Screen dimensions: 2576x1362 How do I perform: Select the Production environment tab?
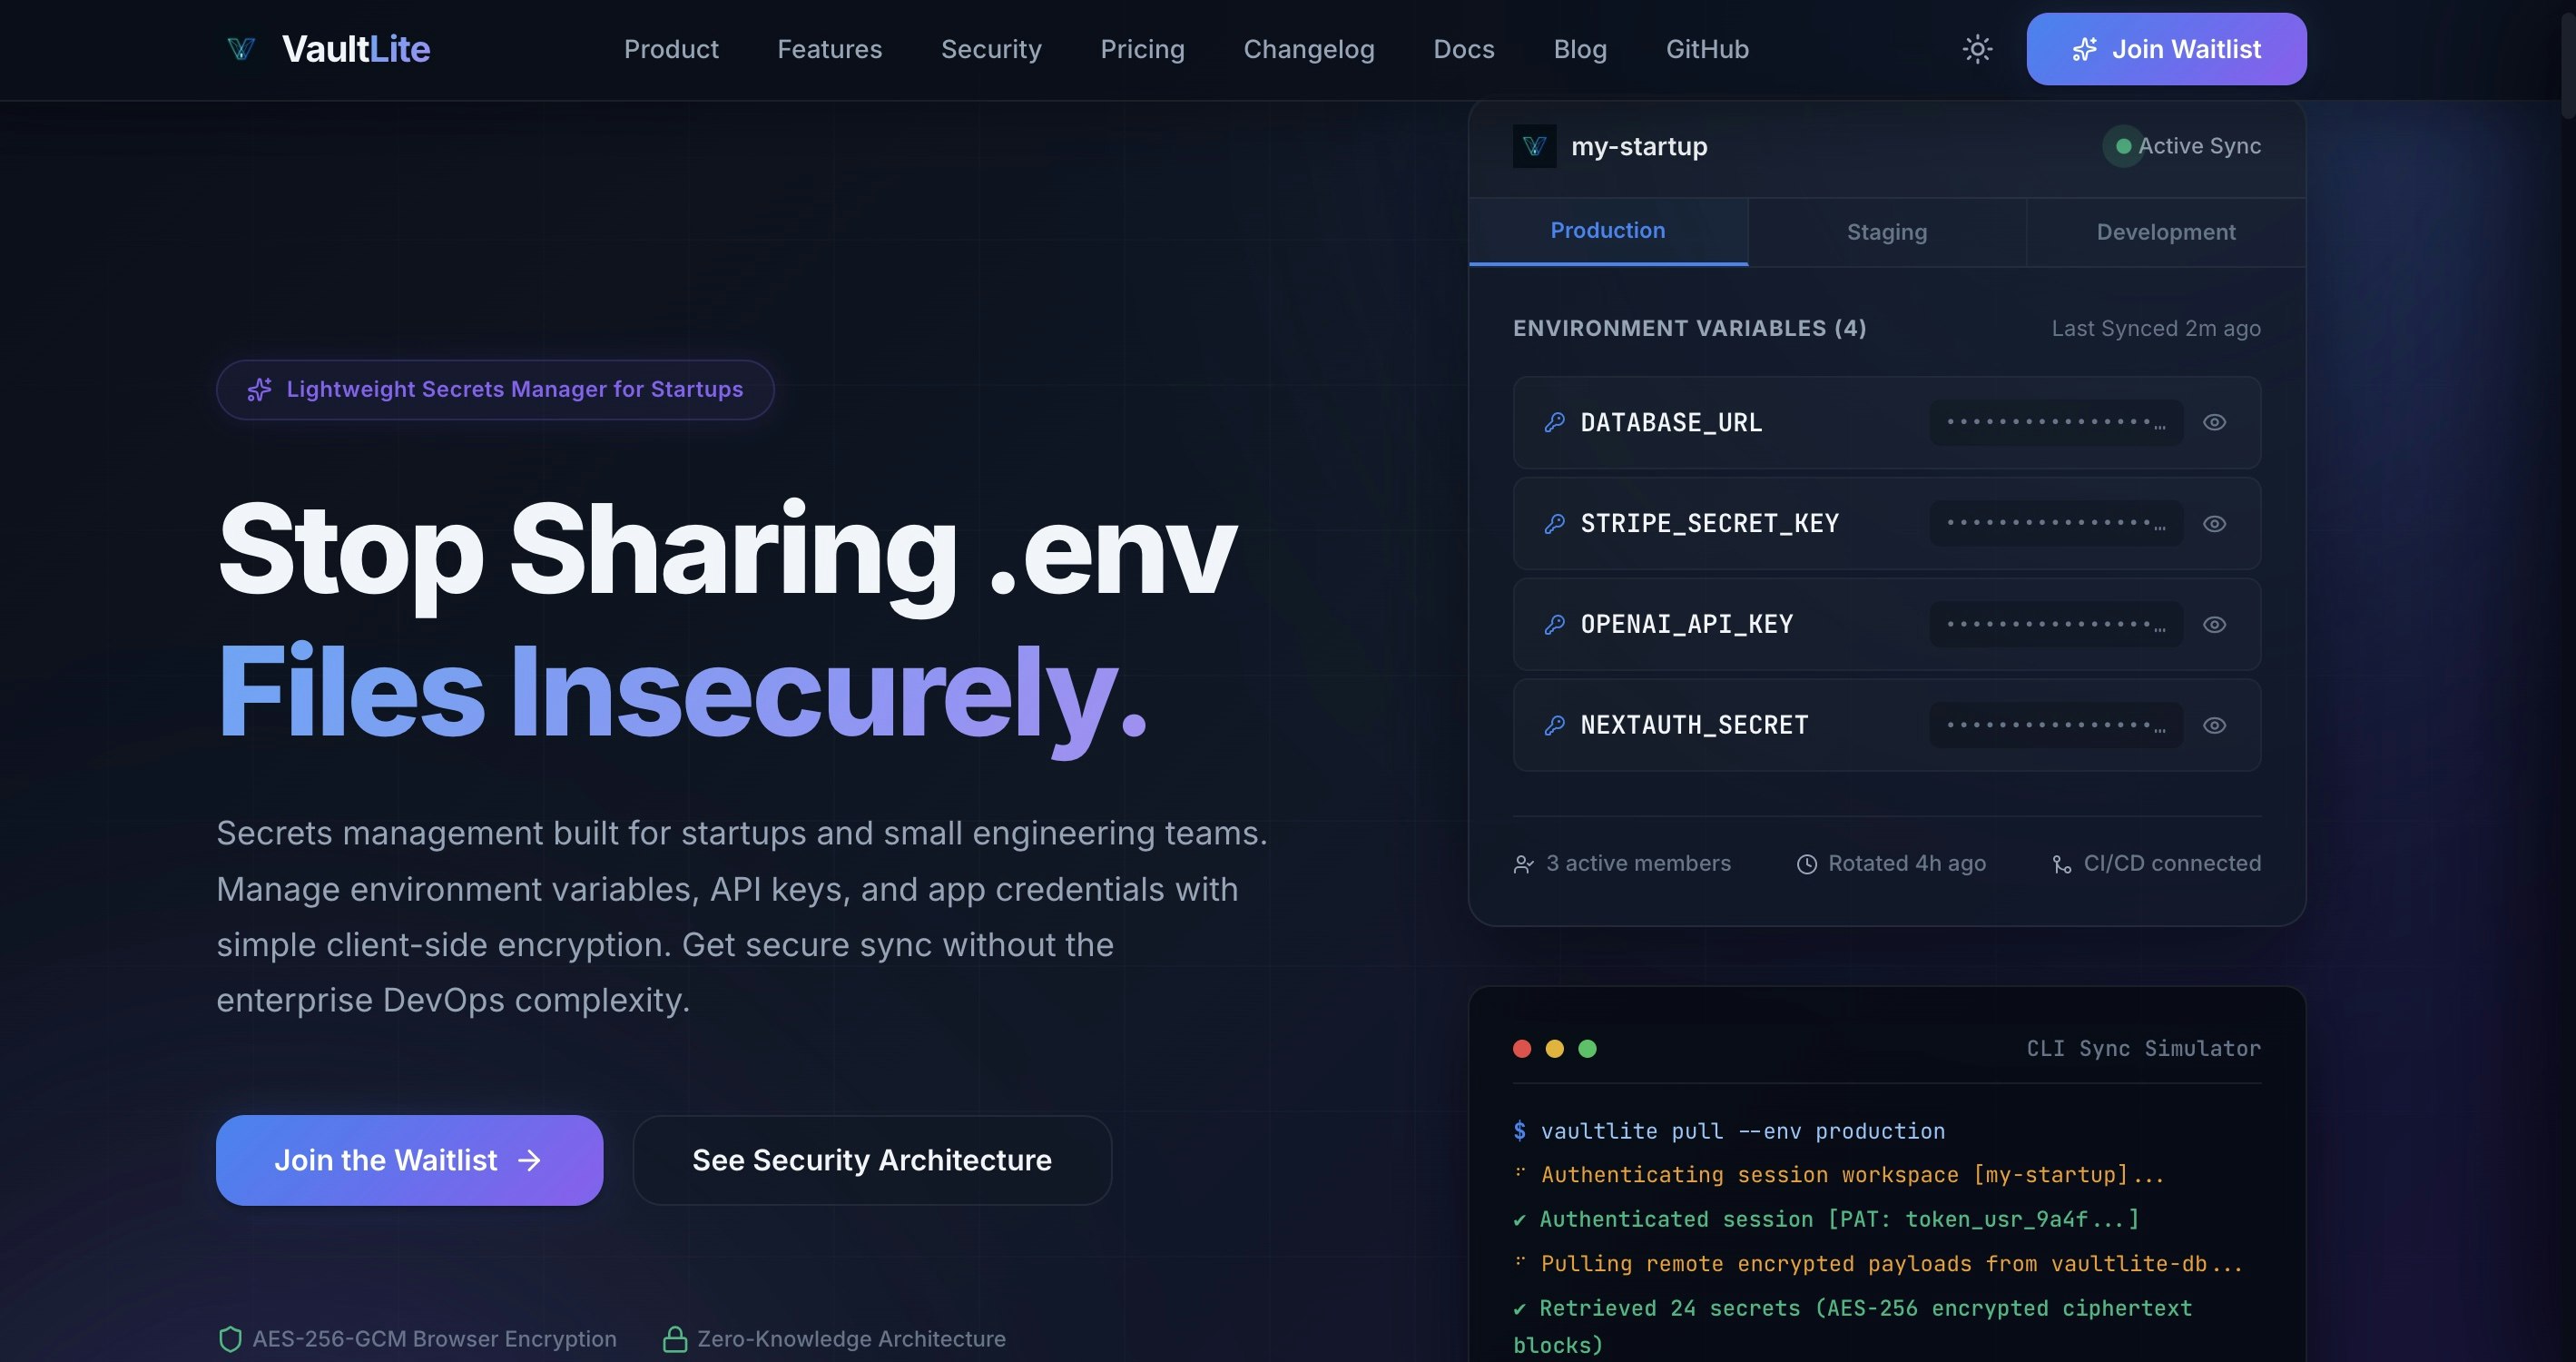coord(1608,231)
